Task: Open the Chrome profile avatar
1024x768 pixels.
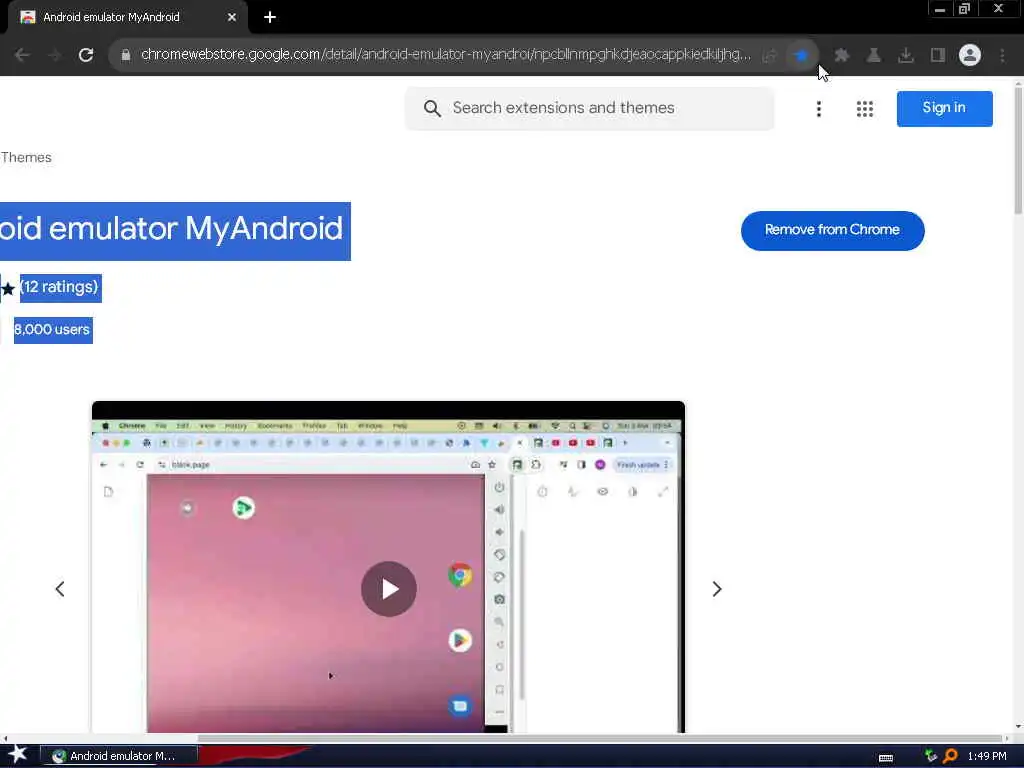Action: tap(970, 55)
